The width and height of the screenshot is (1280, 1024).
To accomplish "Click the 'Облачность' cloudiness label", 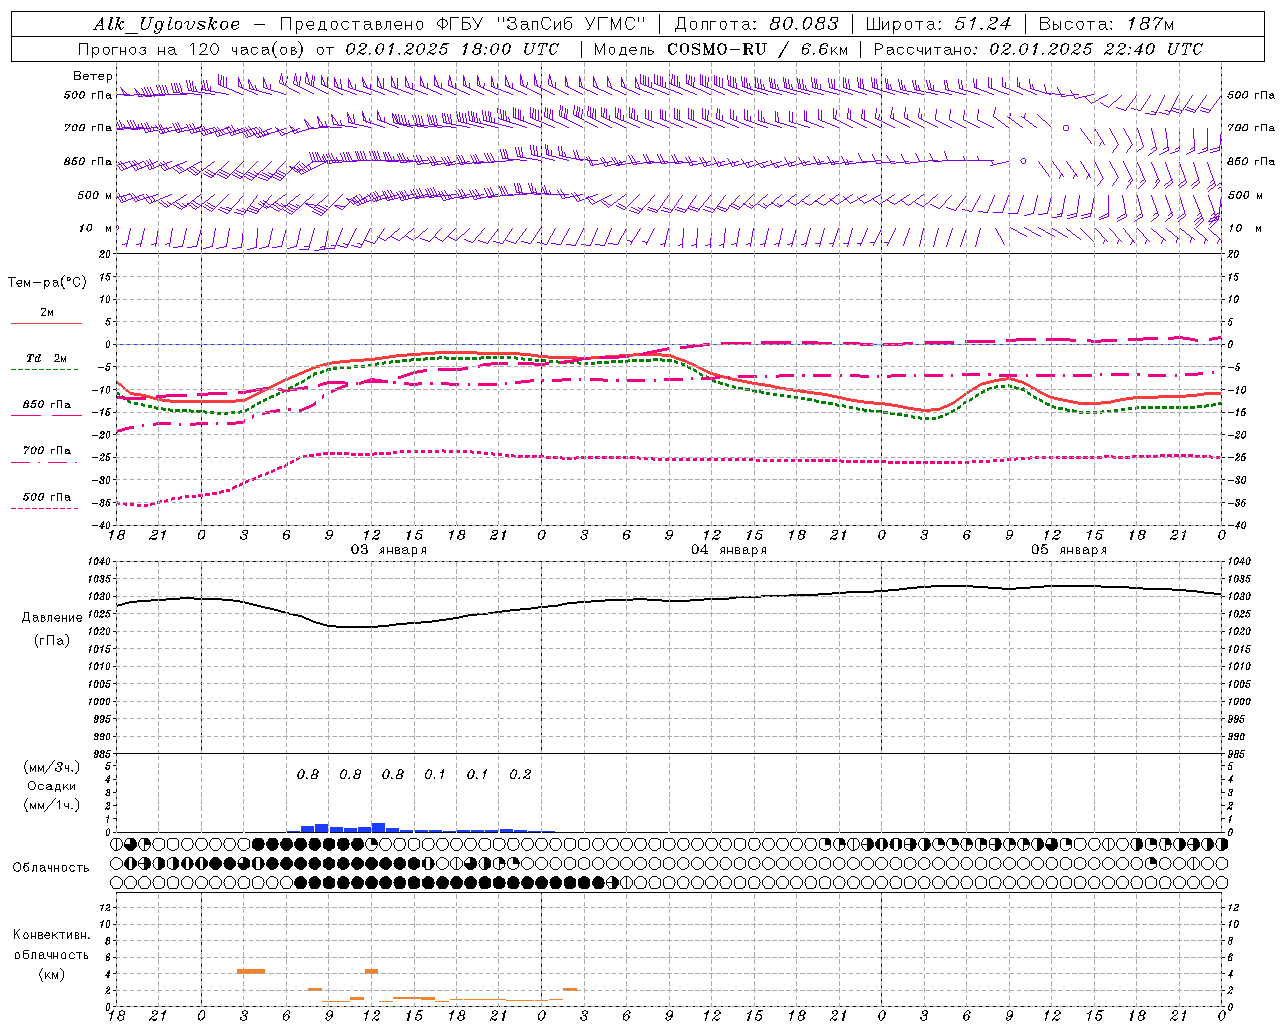I will click(x=51, y=868).
